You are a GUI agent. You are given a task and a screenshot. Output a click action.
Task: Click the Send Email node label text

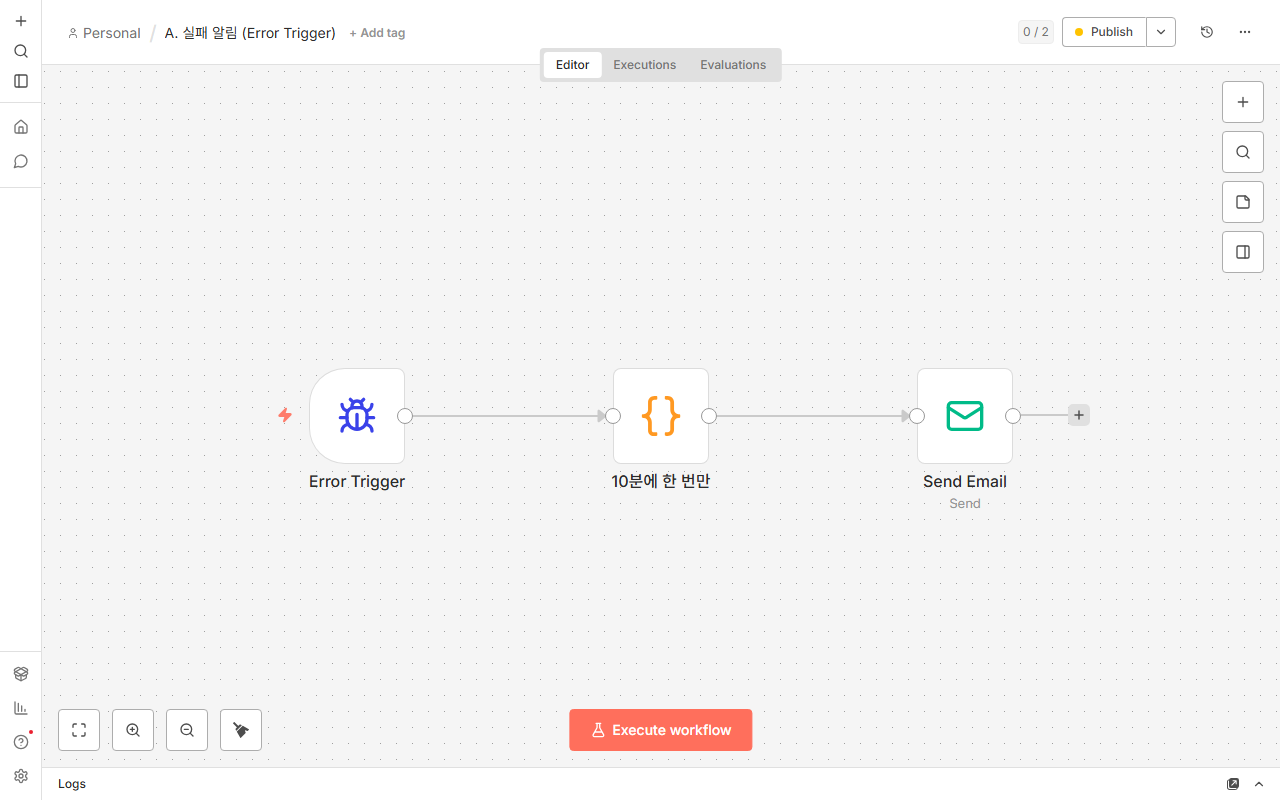965,481
